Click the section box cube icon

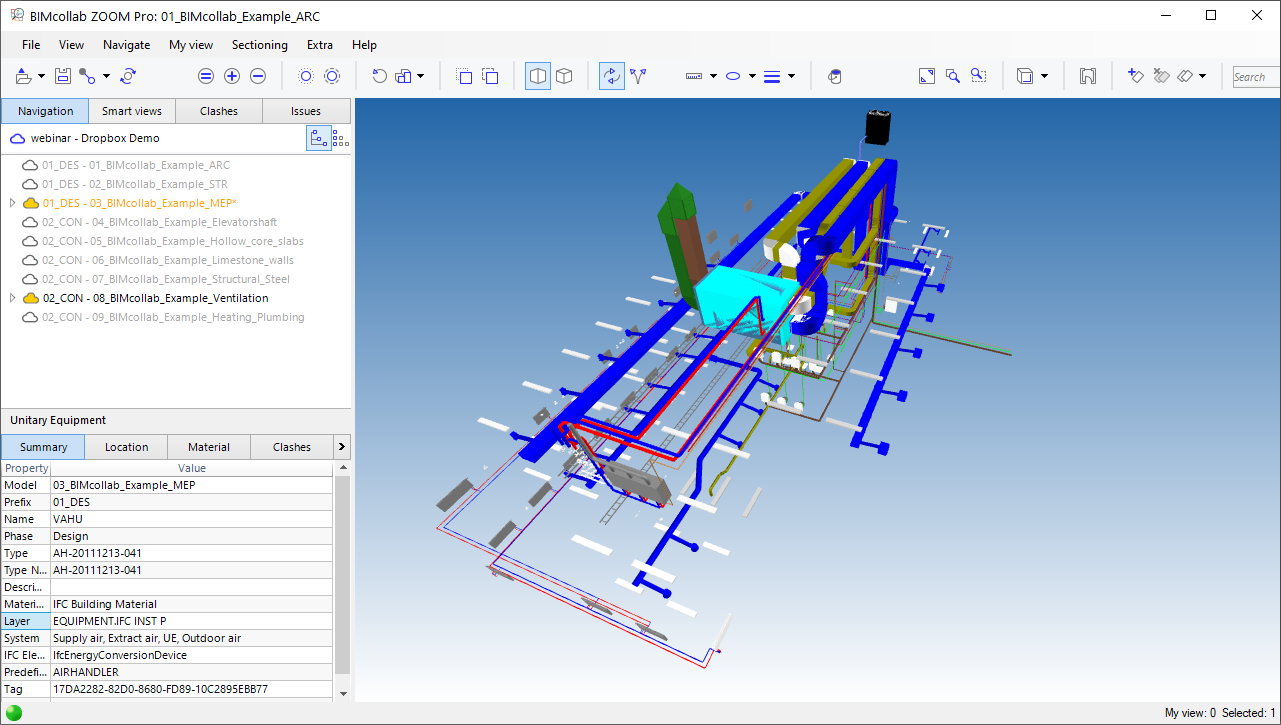click(1025, 76)
